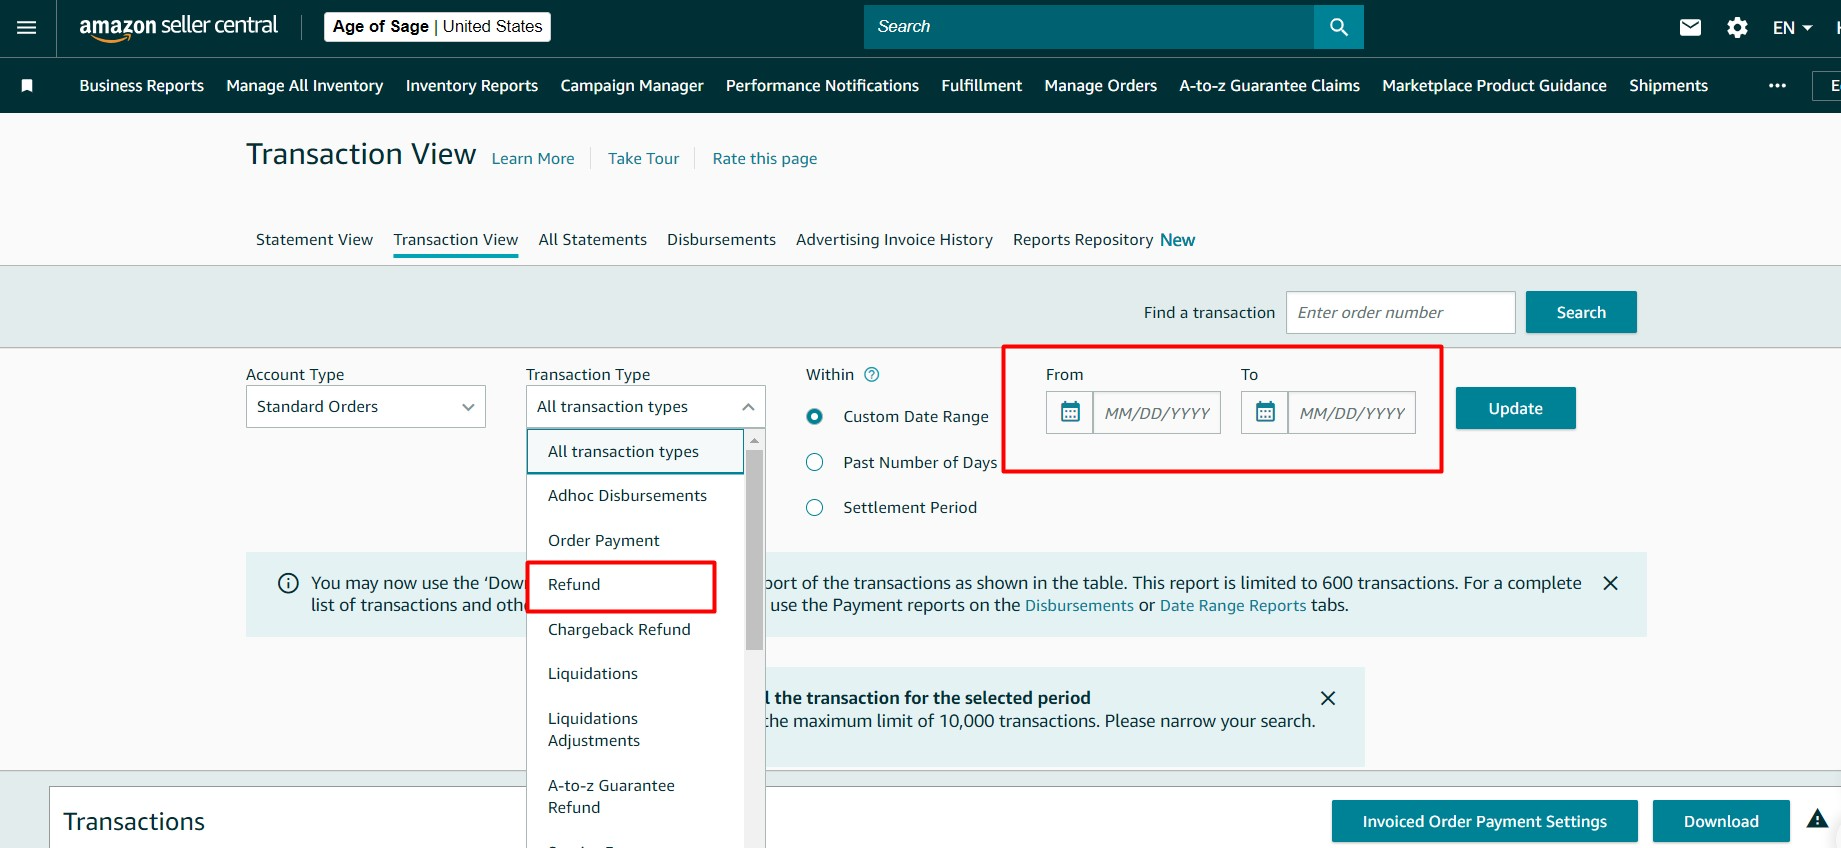1841x848 pixels.
Task: Choose A-to-z Guarantee Refund option
Action: [635, 796]
